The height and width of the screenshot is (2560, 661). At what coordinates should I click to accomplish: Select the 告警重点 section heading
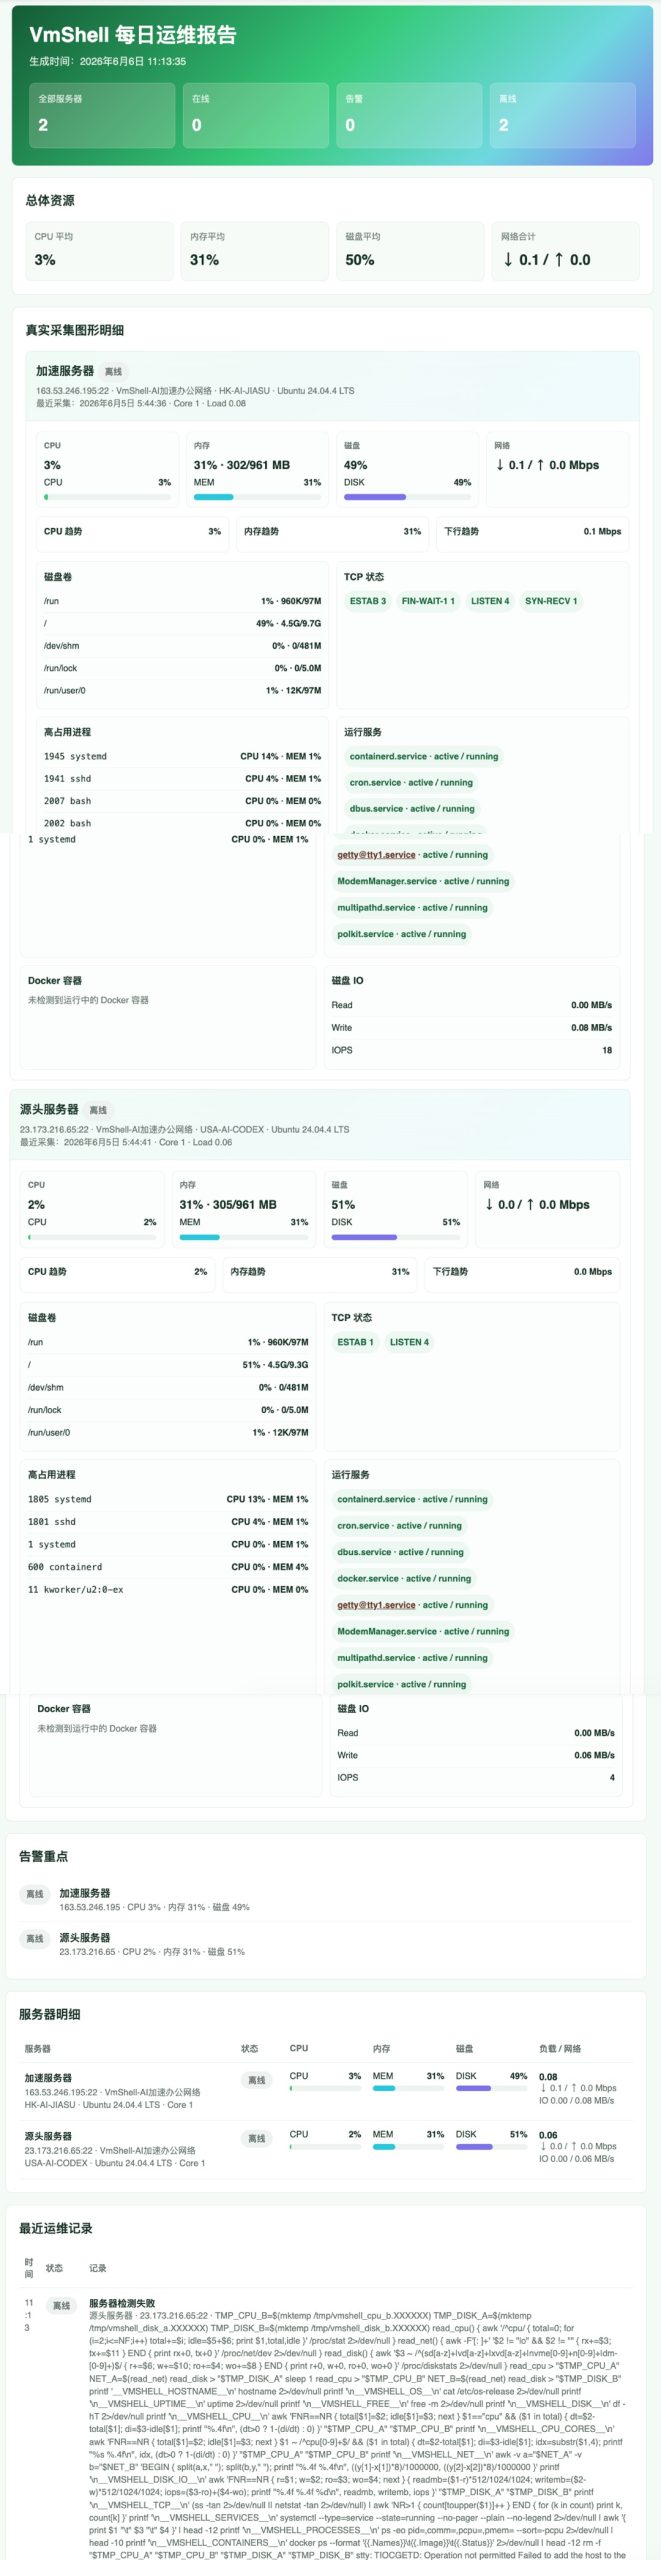pyautogui.click(x=44, y=1856)
